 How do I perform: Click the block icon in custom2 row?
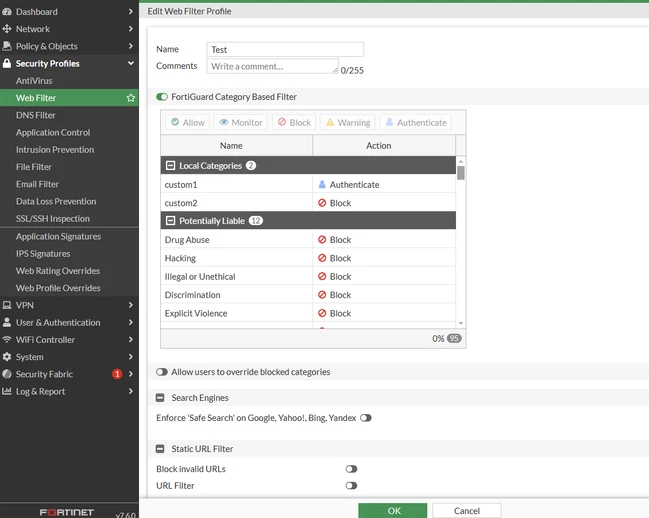(322, 203)
